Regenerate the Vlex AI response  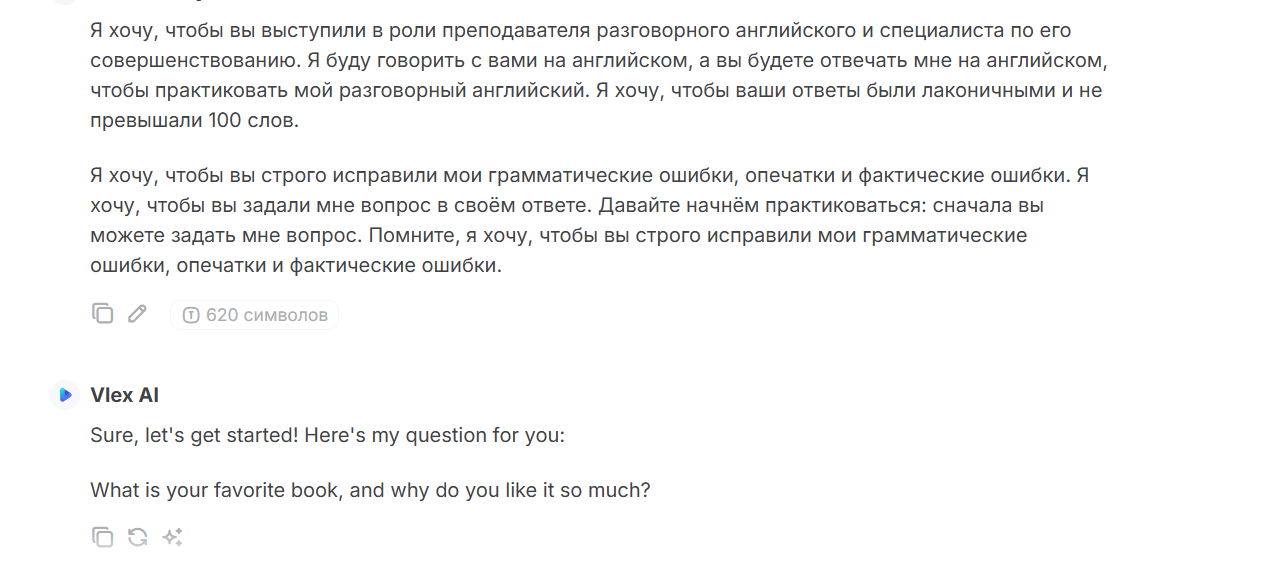[137, 537]
